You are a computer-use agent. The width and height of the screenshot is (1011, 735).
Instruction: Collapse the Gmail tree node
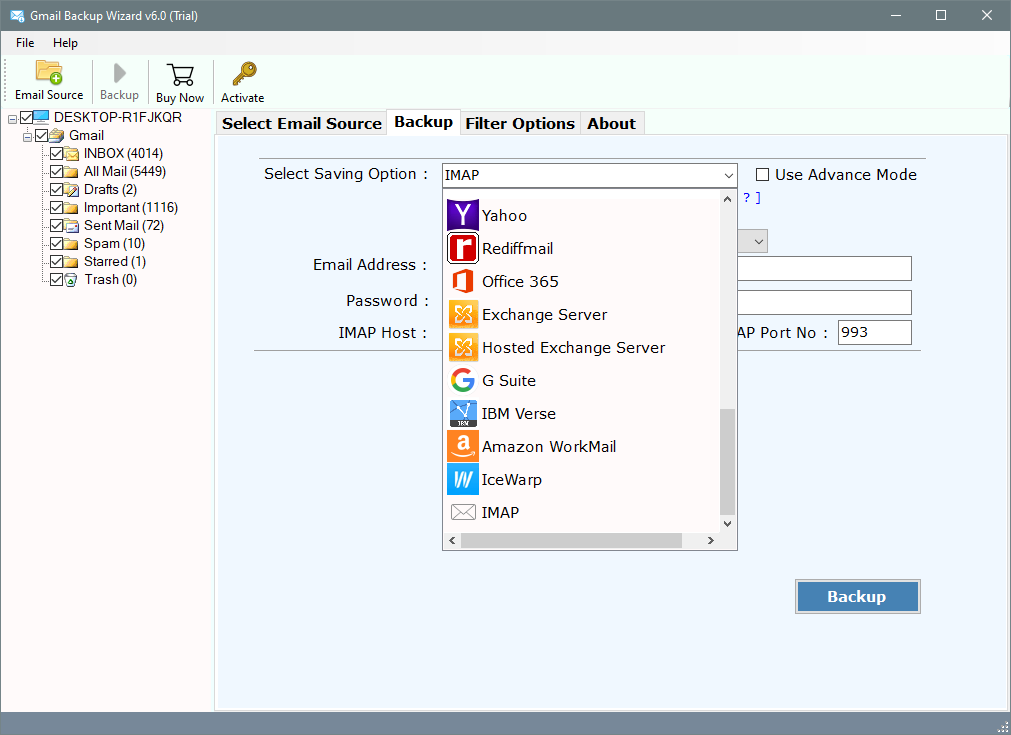28,135
